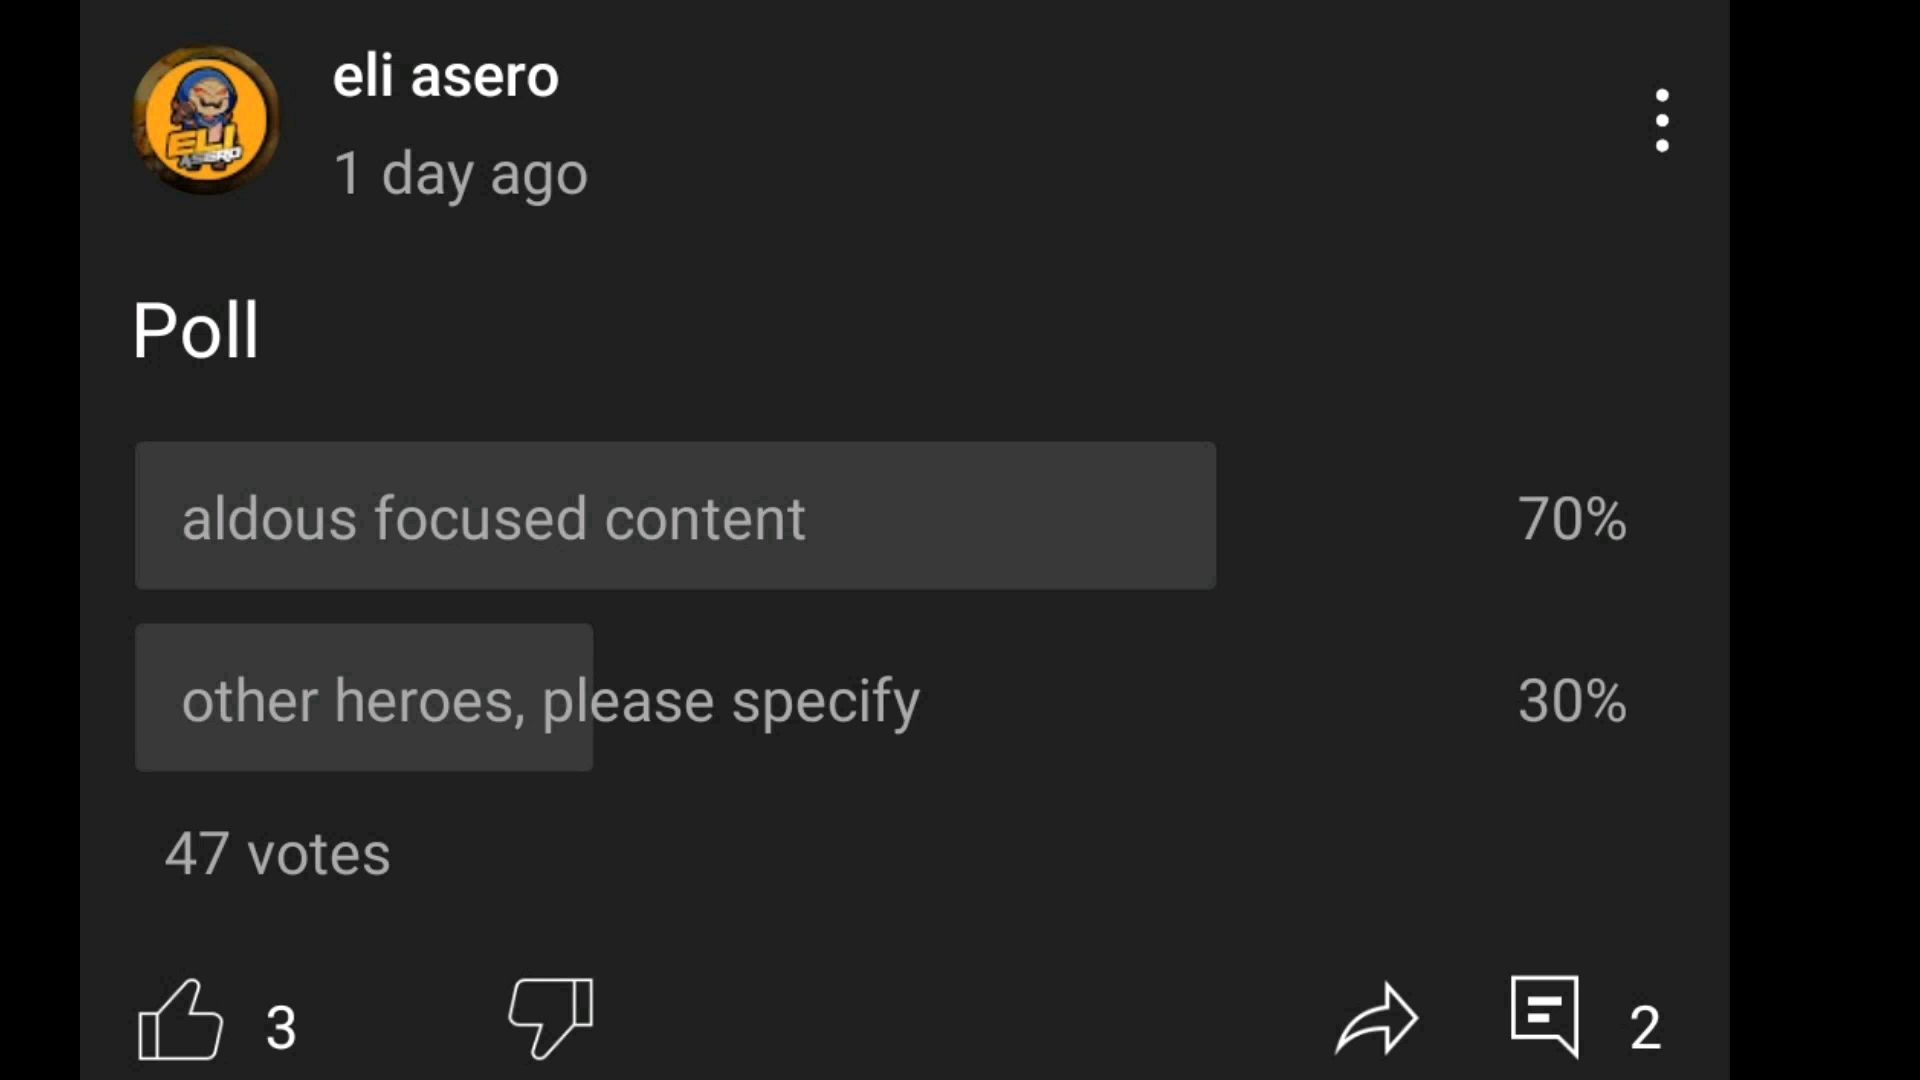Screen dimensions: 1920x1080
Task: Like the poll with thumbs-up icon
Action: [180, 1020]
